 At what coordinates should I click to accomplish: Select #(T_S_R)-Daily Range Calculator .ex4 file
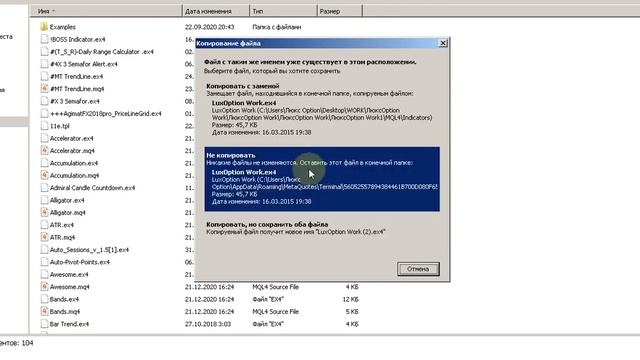coord(102,52)
